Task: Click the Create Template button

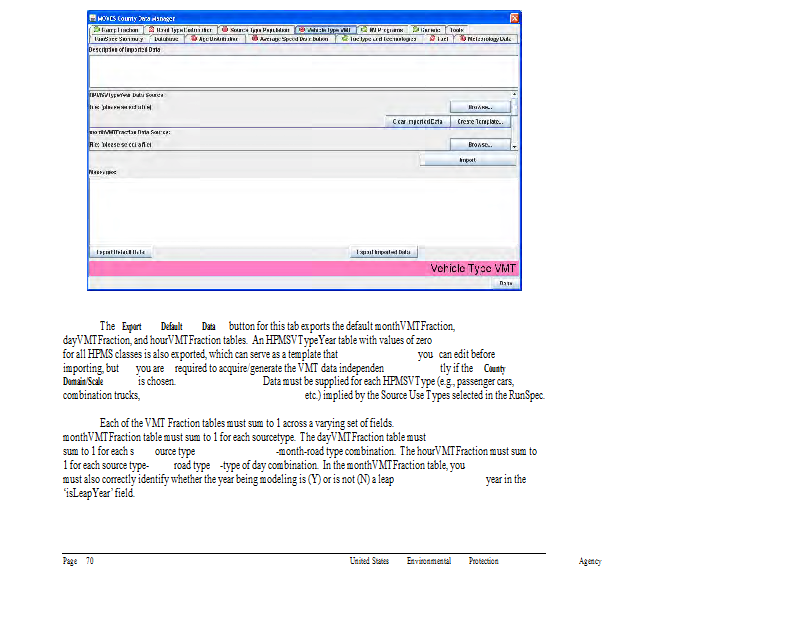Action: [481, 121]
